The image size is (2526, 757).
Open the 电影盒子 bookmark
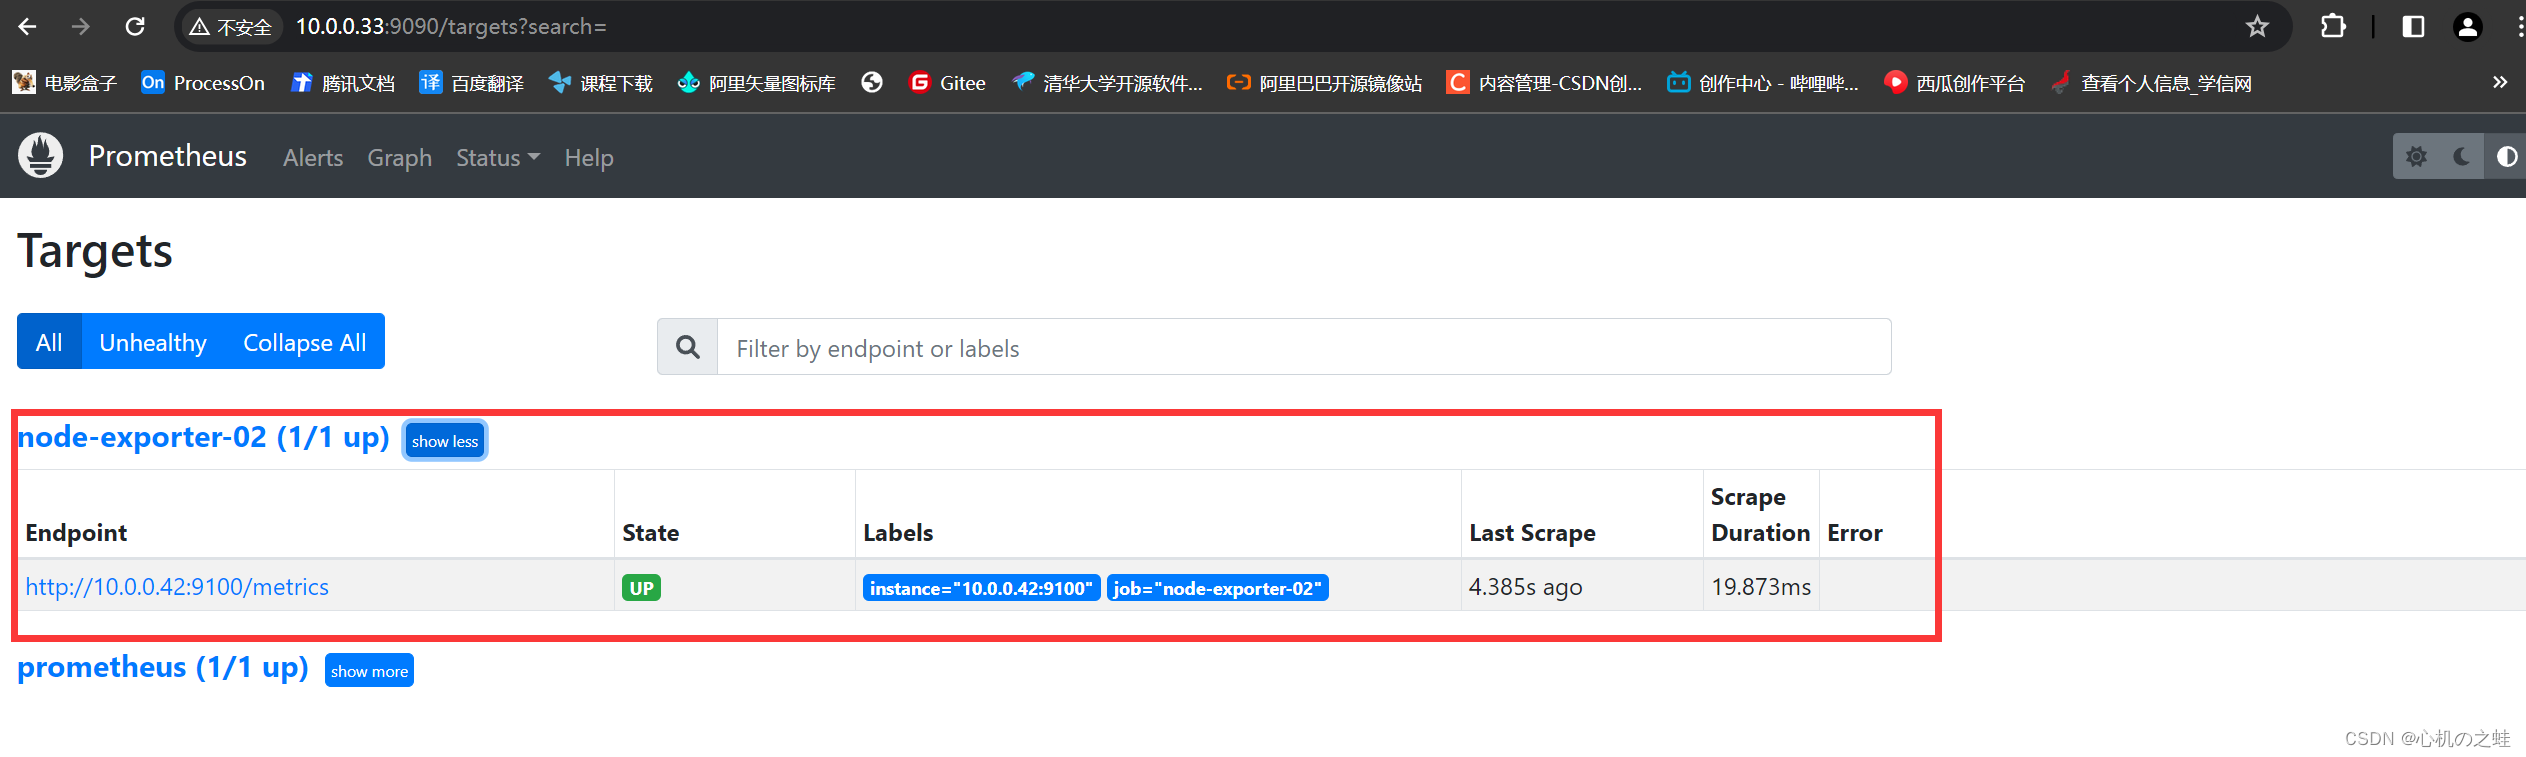coord(65,83)
